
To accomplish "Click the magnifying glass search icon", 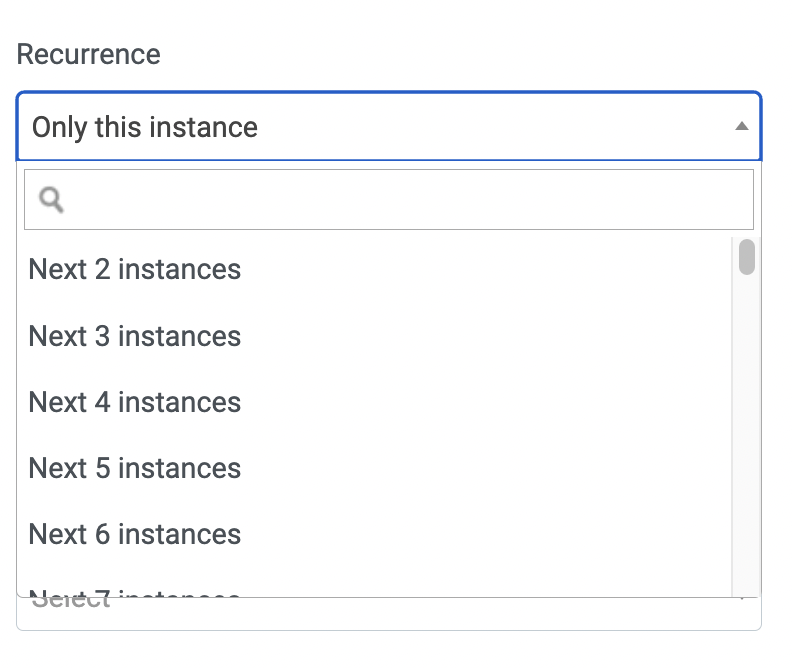I will coord(51,200).
